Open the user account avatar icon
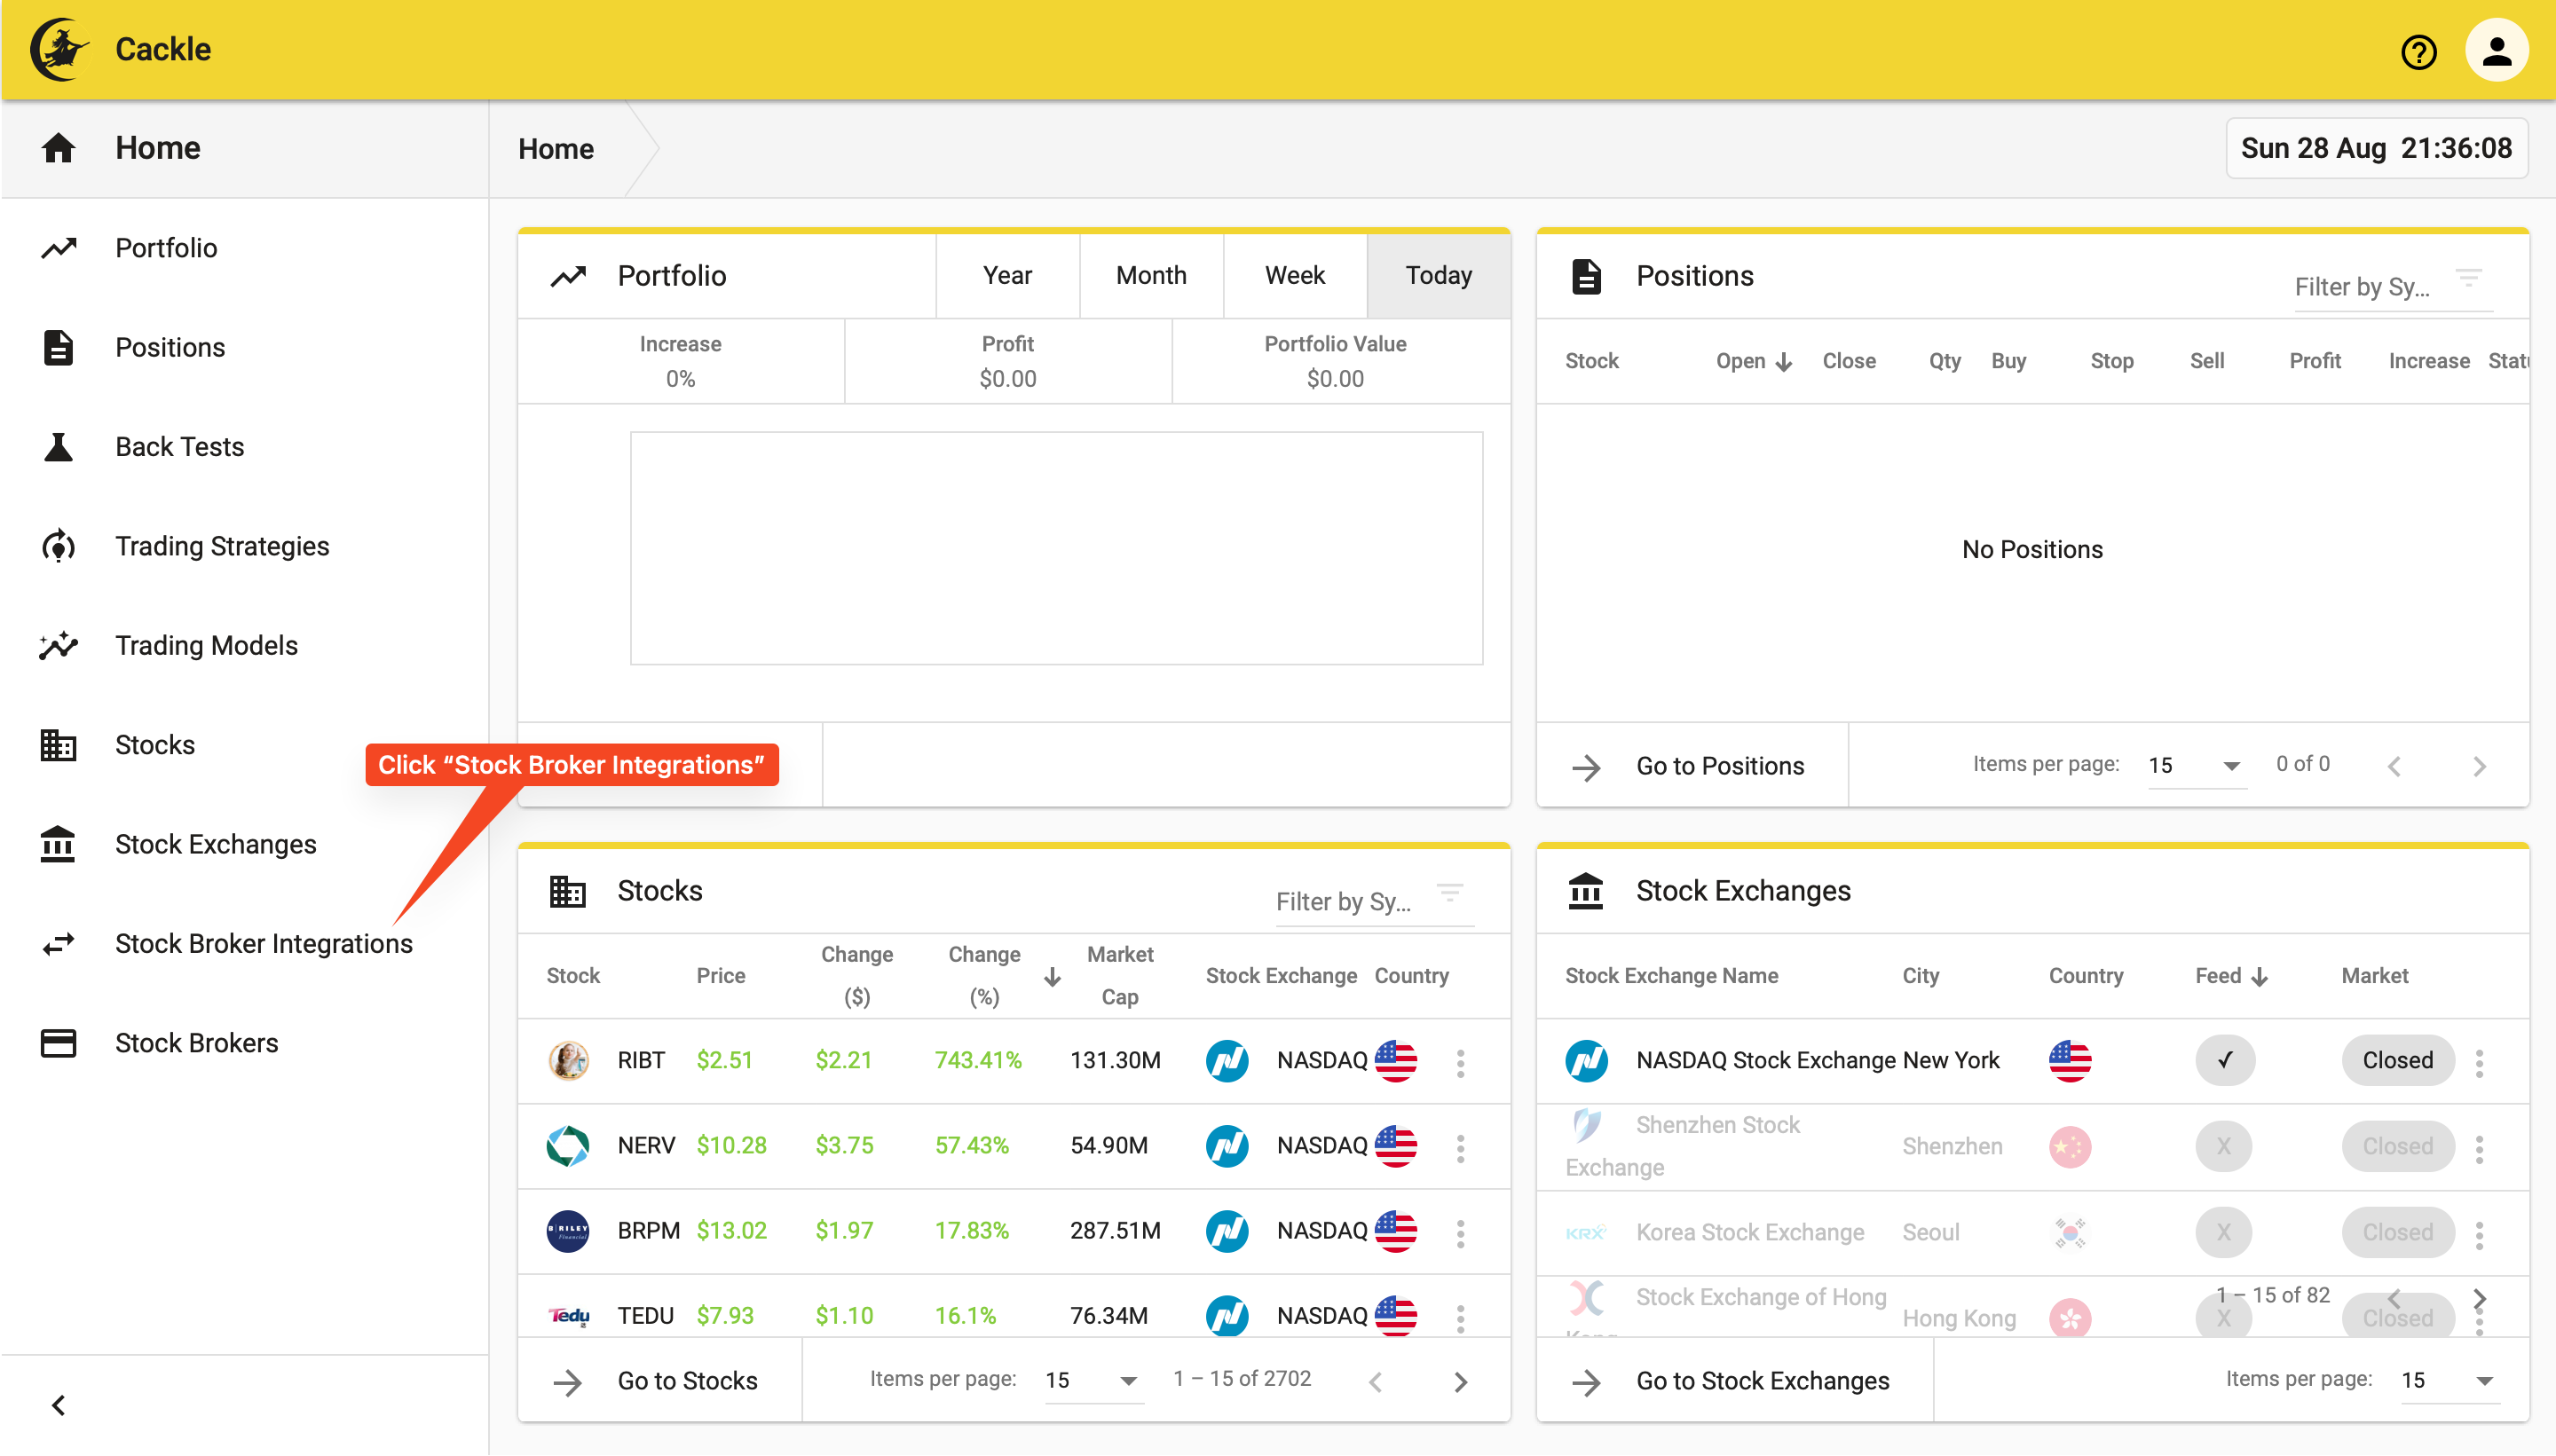 pyautogui.click(x=2496, y=50)
